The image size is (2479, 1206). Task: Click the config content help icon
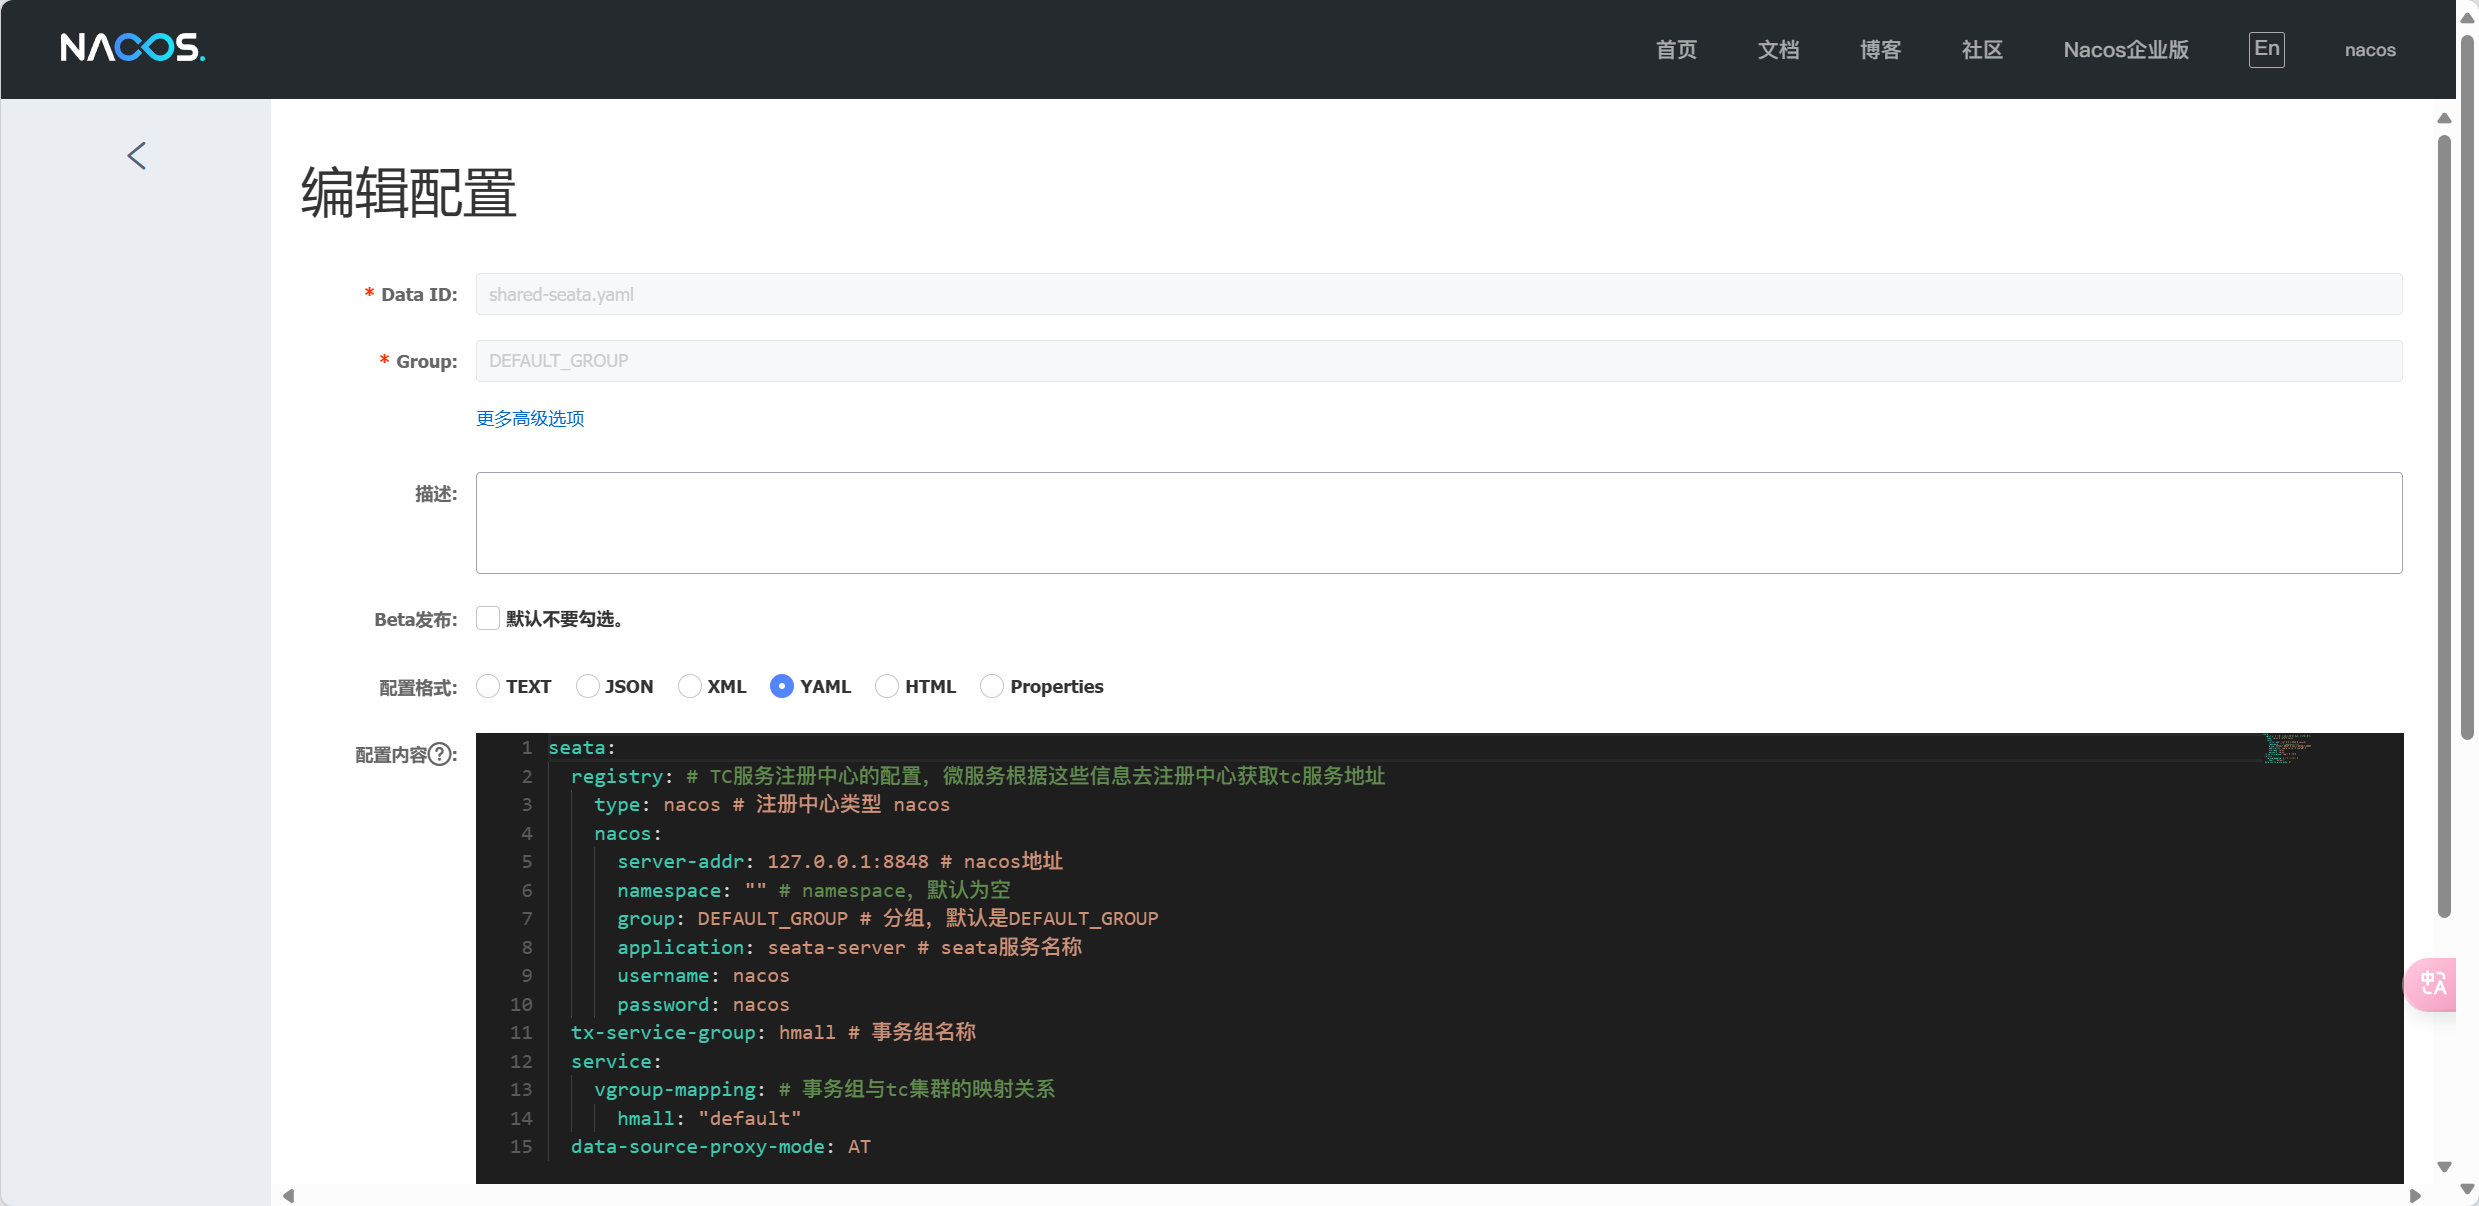tap(440, 754)
